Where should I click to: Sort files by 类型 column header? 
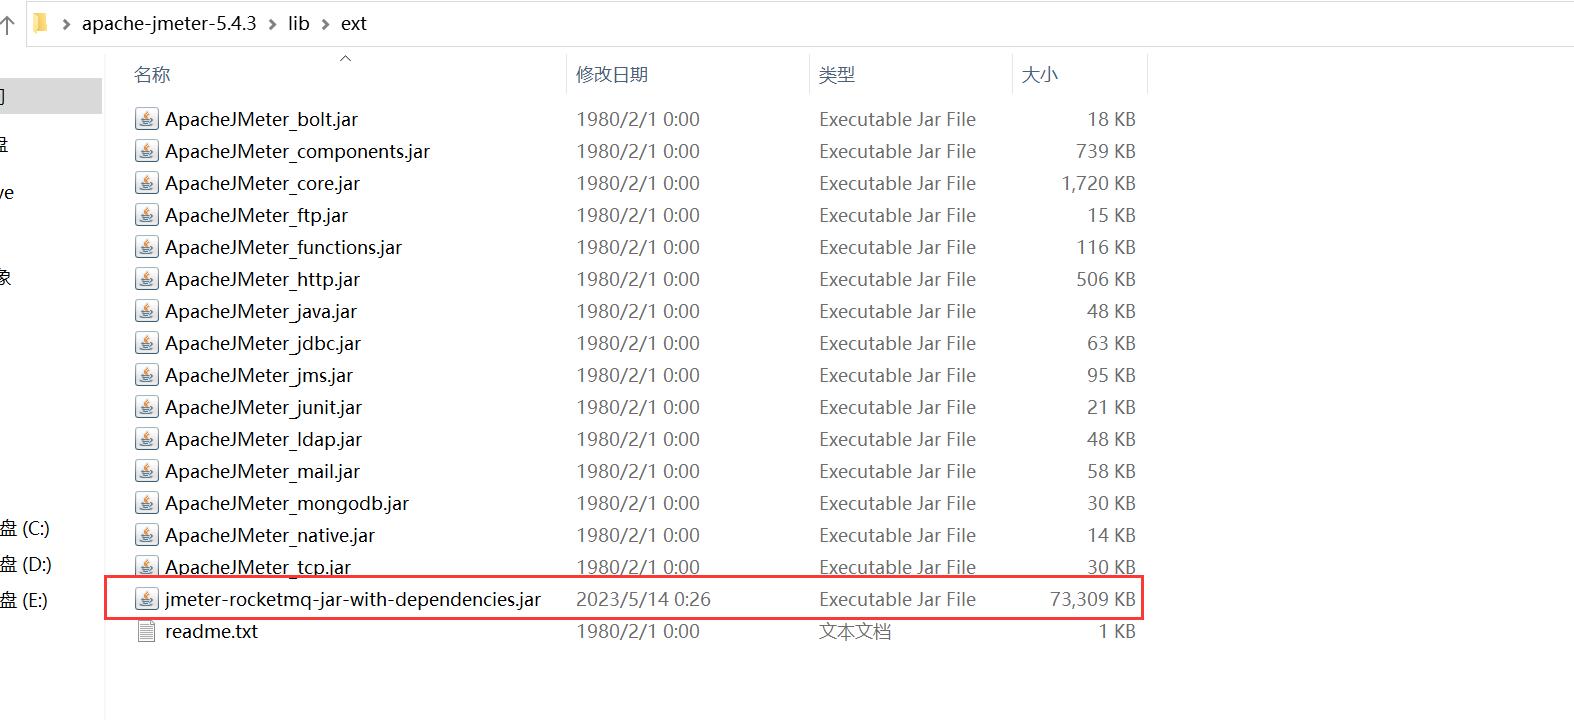pyautogui.click(x=837, y=75)
